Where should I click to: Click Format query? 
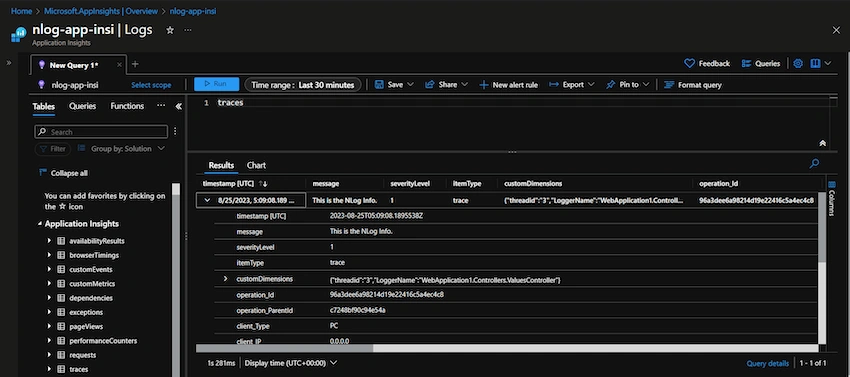coord(693,85)
